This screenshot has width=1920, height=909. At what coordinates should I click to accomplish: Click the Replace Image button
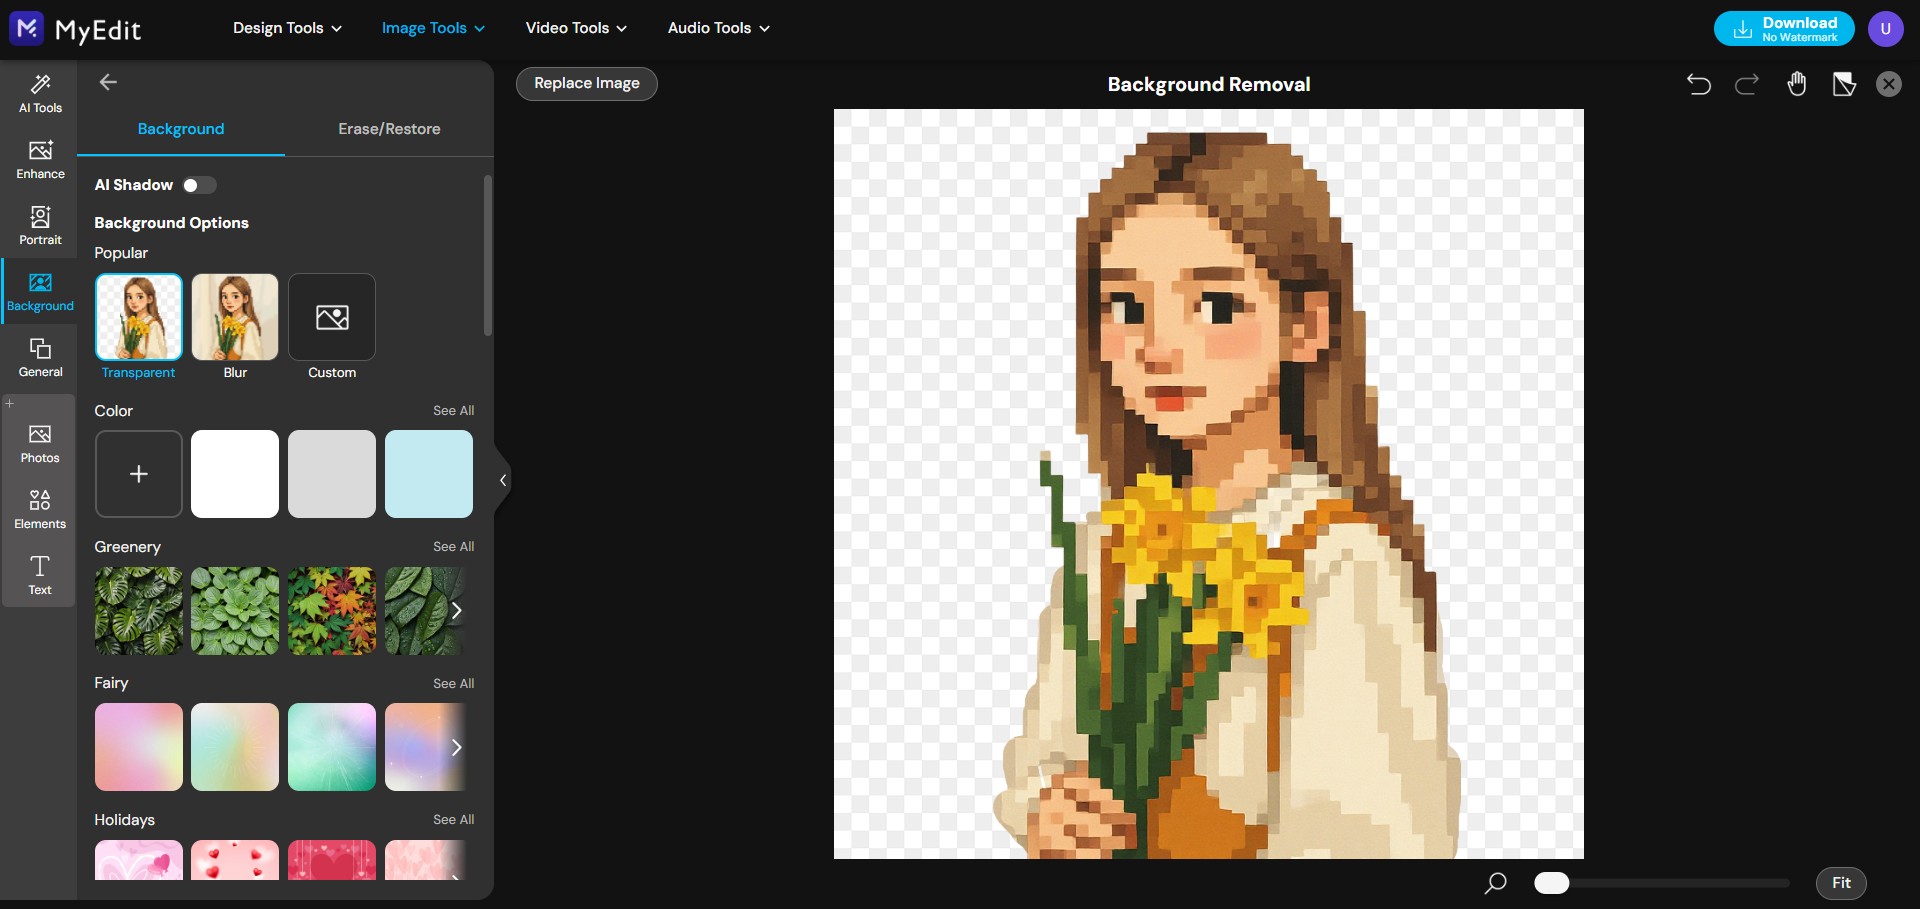(586, 84)
